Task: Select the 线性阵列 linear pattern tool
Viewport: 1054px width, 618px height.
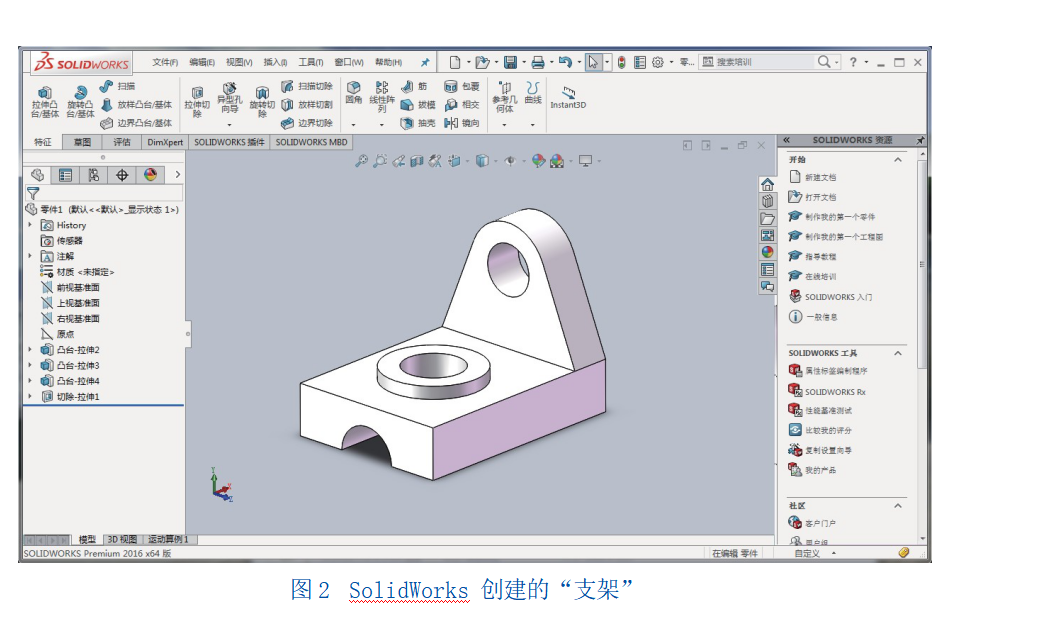Action: point(382,98)
